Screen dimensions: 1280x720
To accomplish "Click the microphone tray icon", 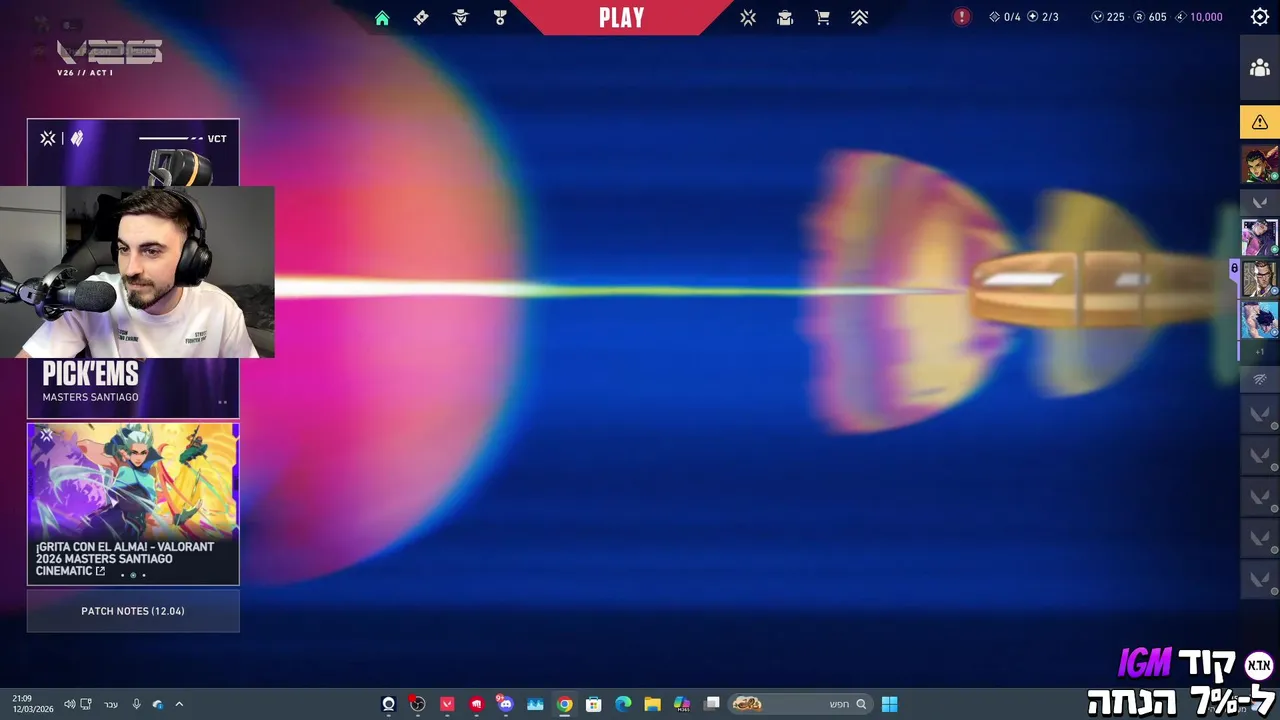I will 136,704.
